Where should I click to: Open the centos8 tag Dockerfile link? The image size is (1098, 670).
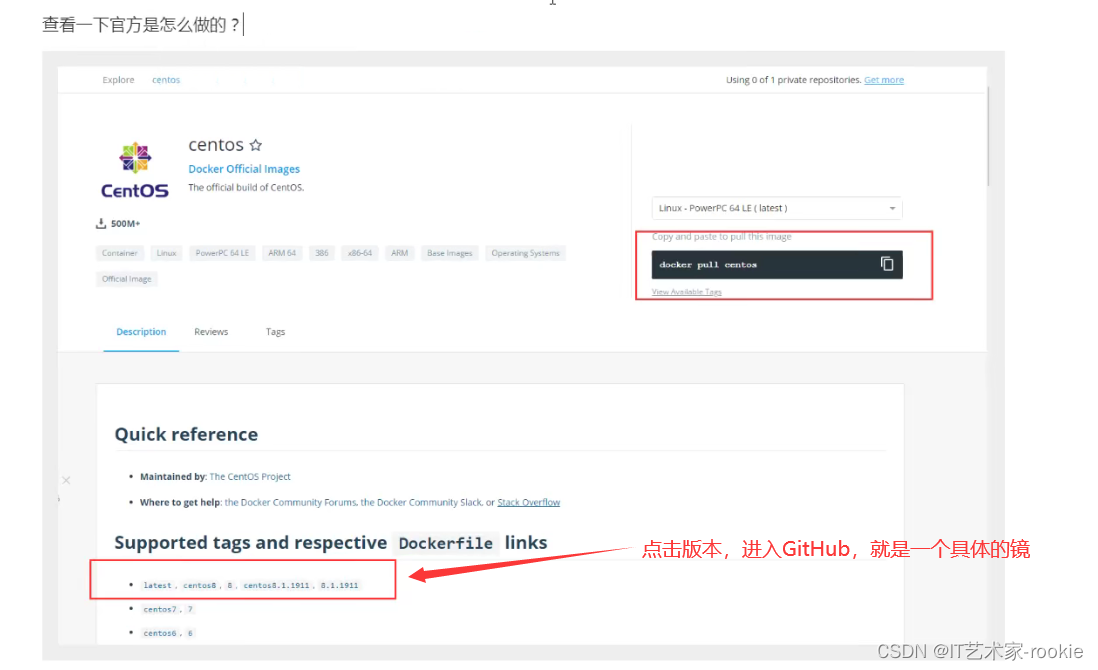coord(200,585)
